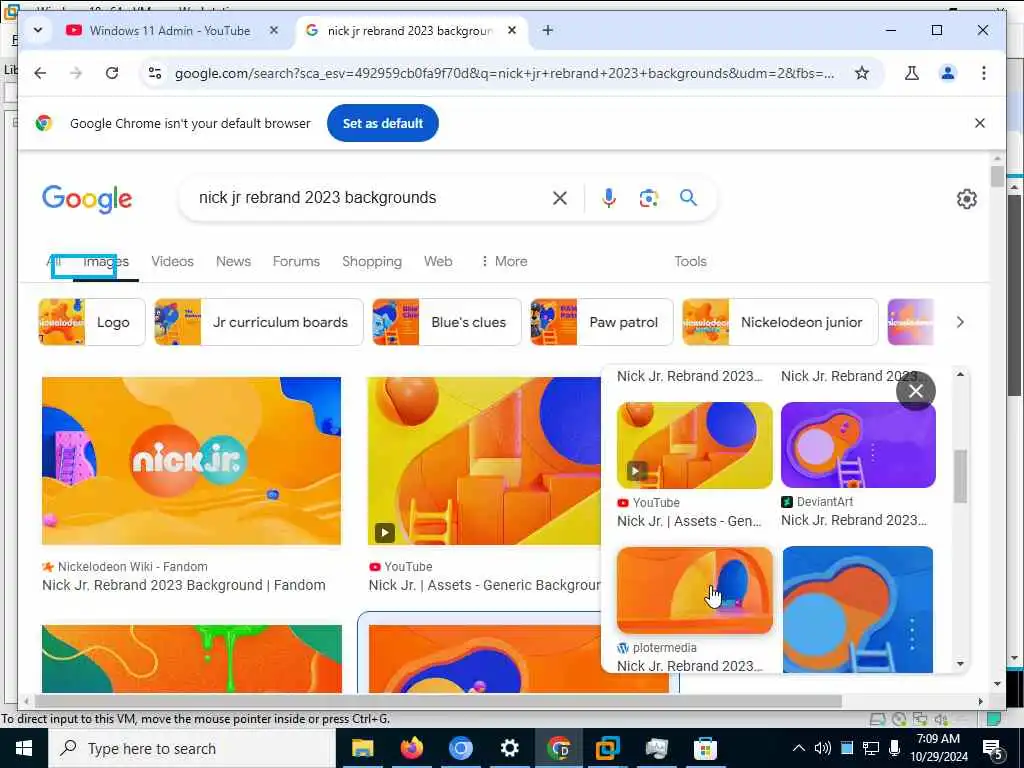Click the address bar URL field
The height and width of the screenshot is (768, 1024).
tap(504, 73)
